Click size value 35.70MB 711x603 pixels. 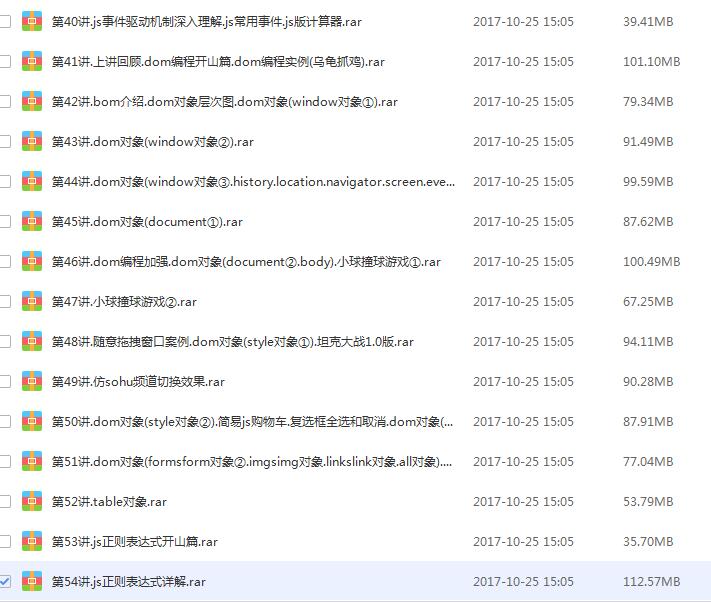tap(648, 541)
